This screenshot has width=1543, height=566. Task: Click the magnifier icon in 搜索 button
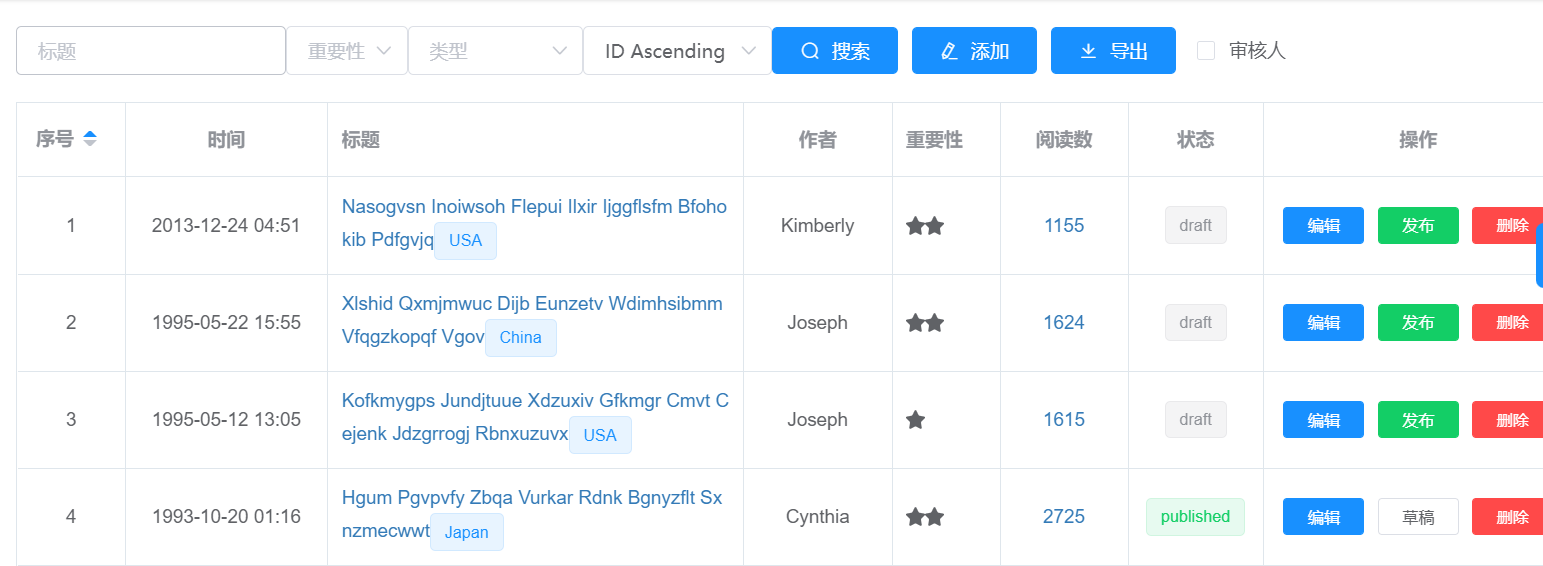point(810,51)
